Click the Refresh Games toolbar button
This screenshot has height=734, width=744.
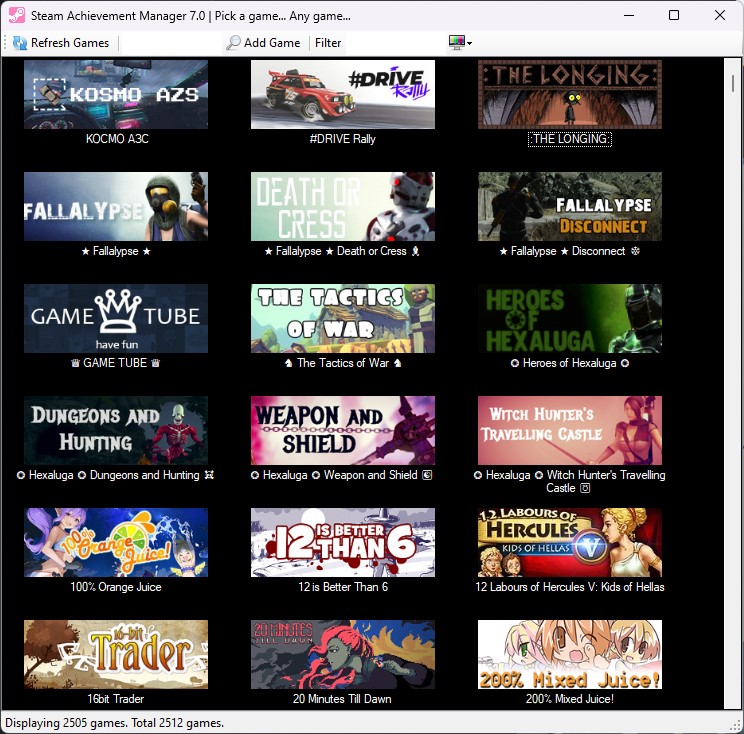[x=61, y=43]
